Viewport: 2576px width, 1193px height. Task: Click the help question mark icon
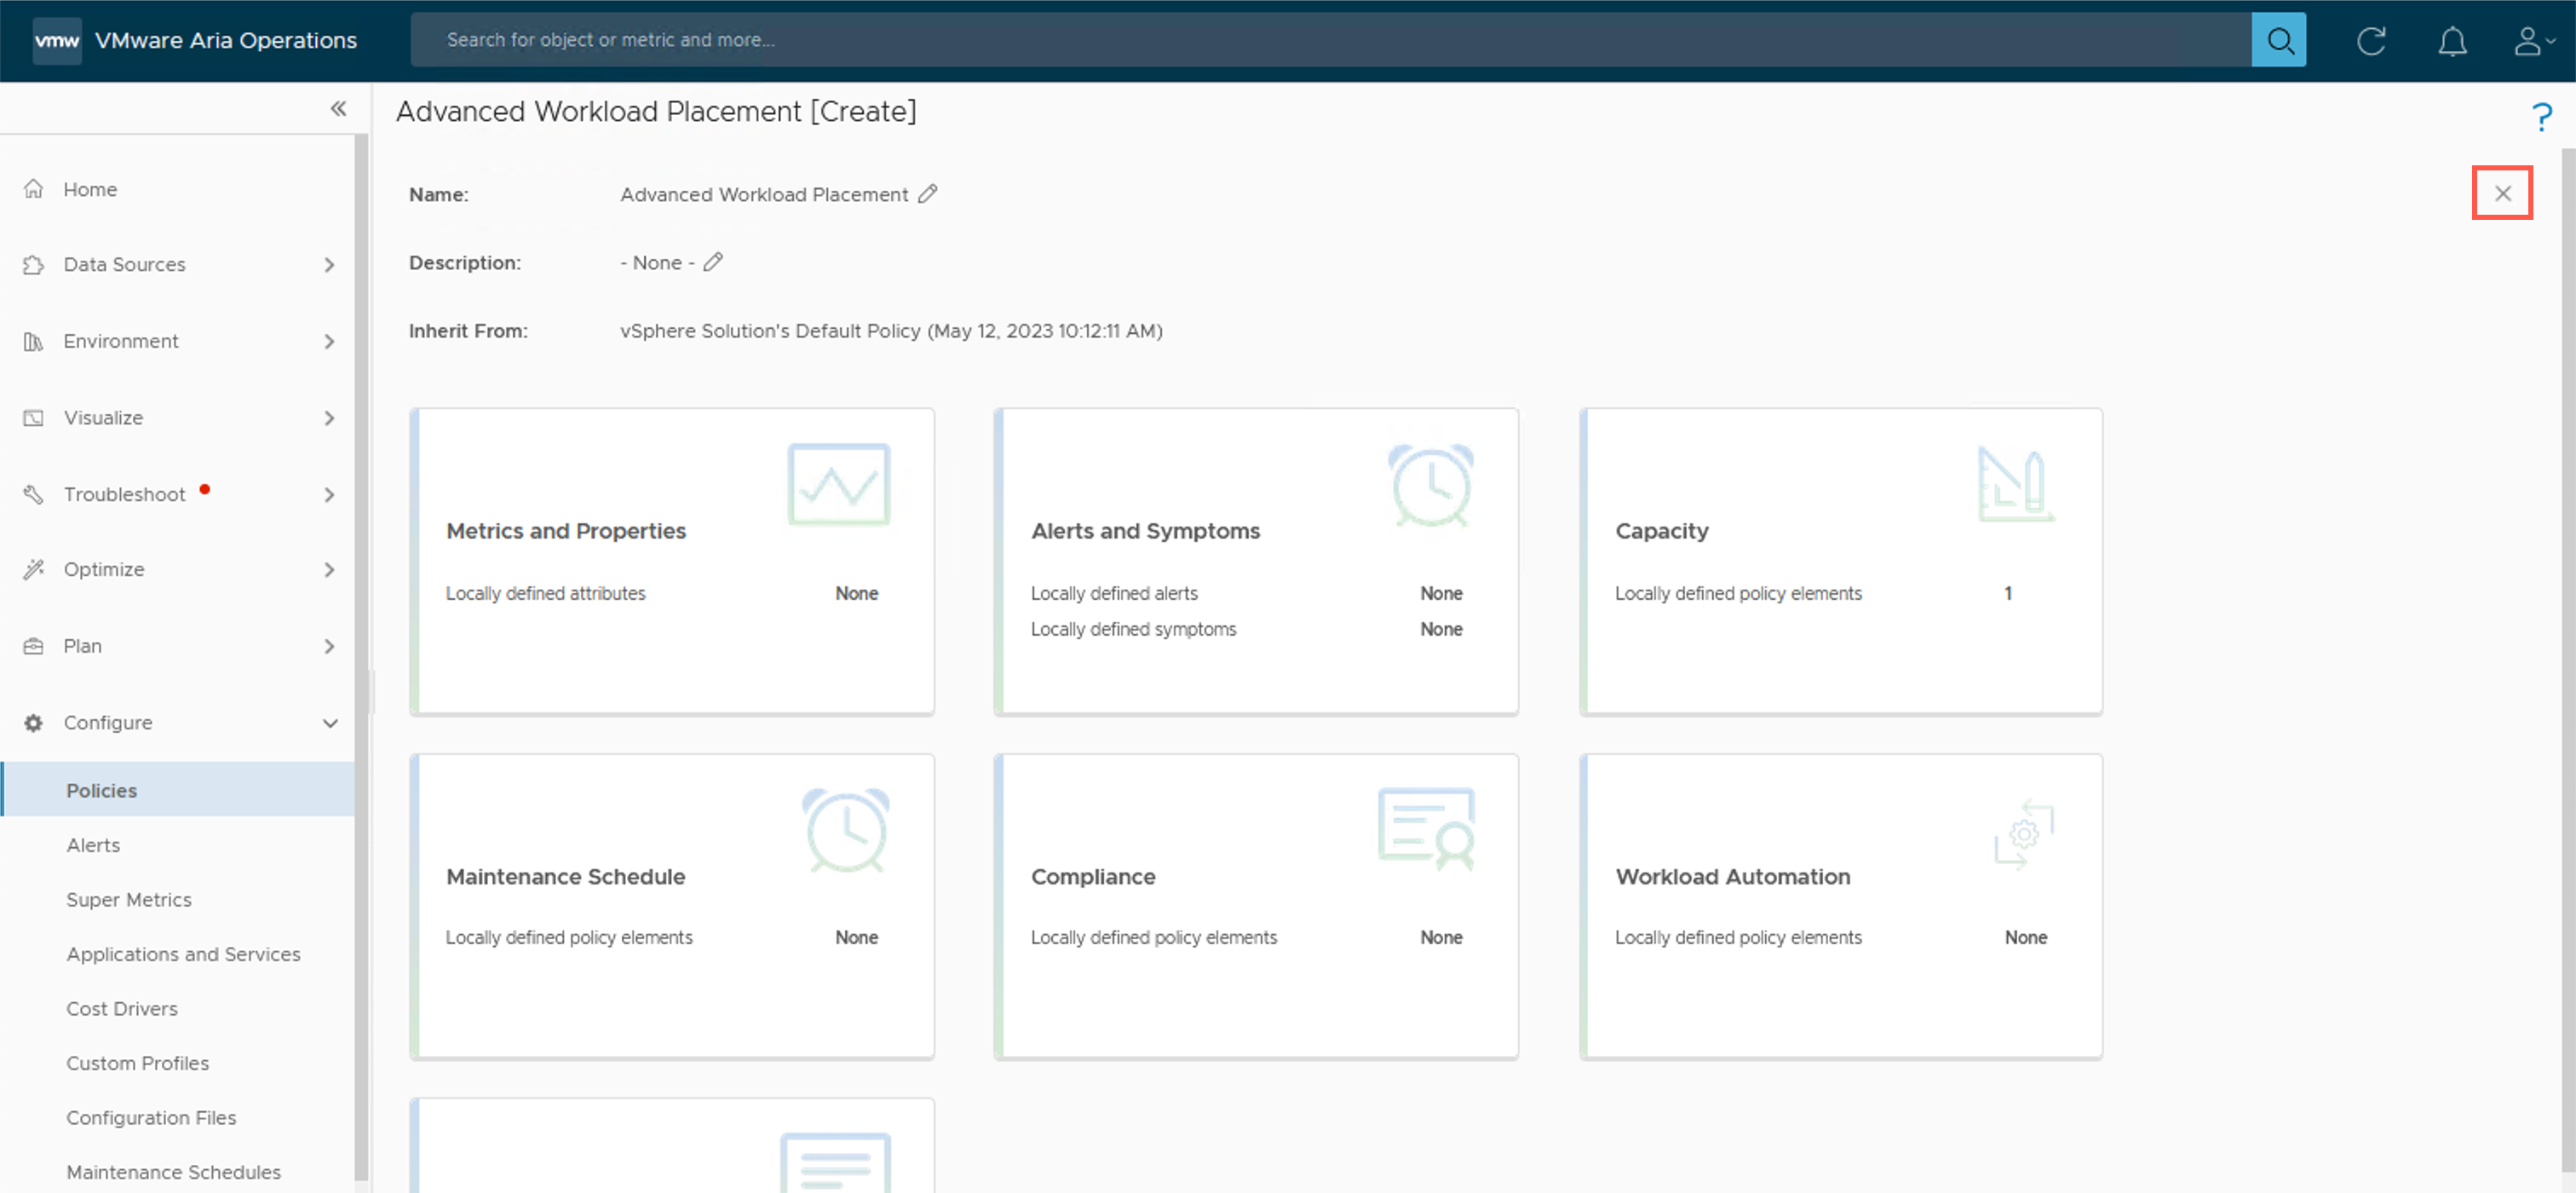click(x=2541, y=117)
